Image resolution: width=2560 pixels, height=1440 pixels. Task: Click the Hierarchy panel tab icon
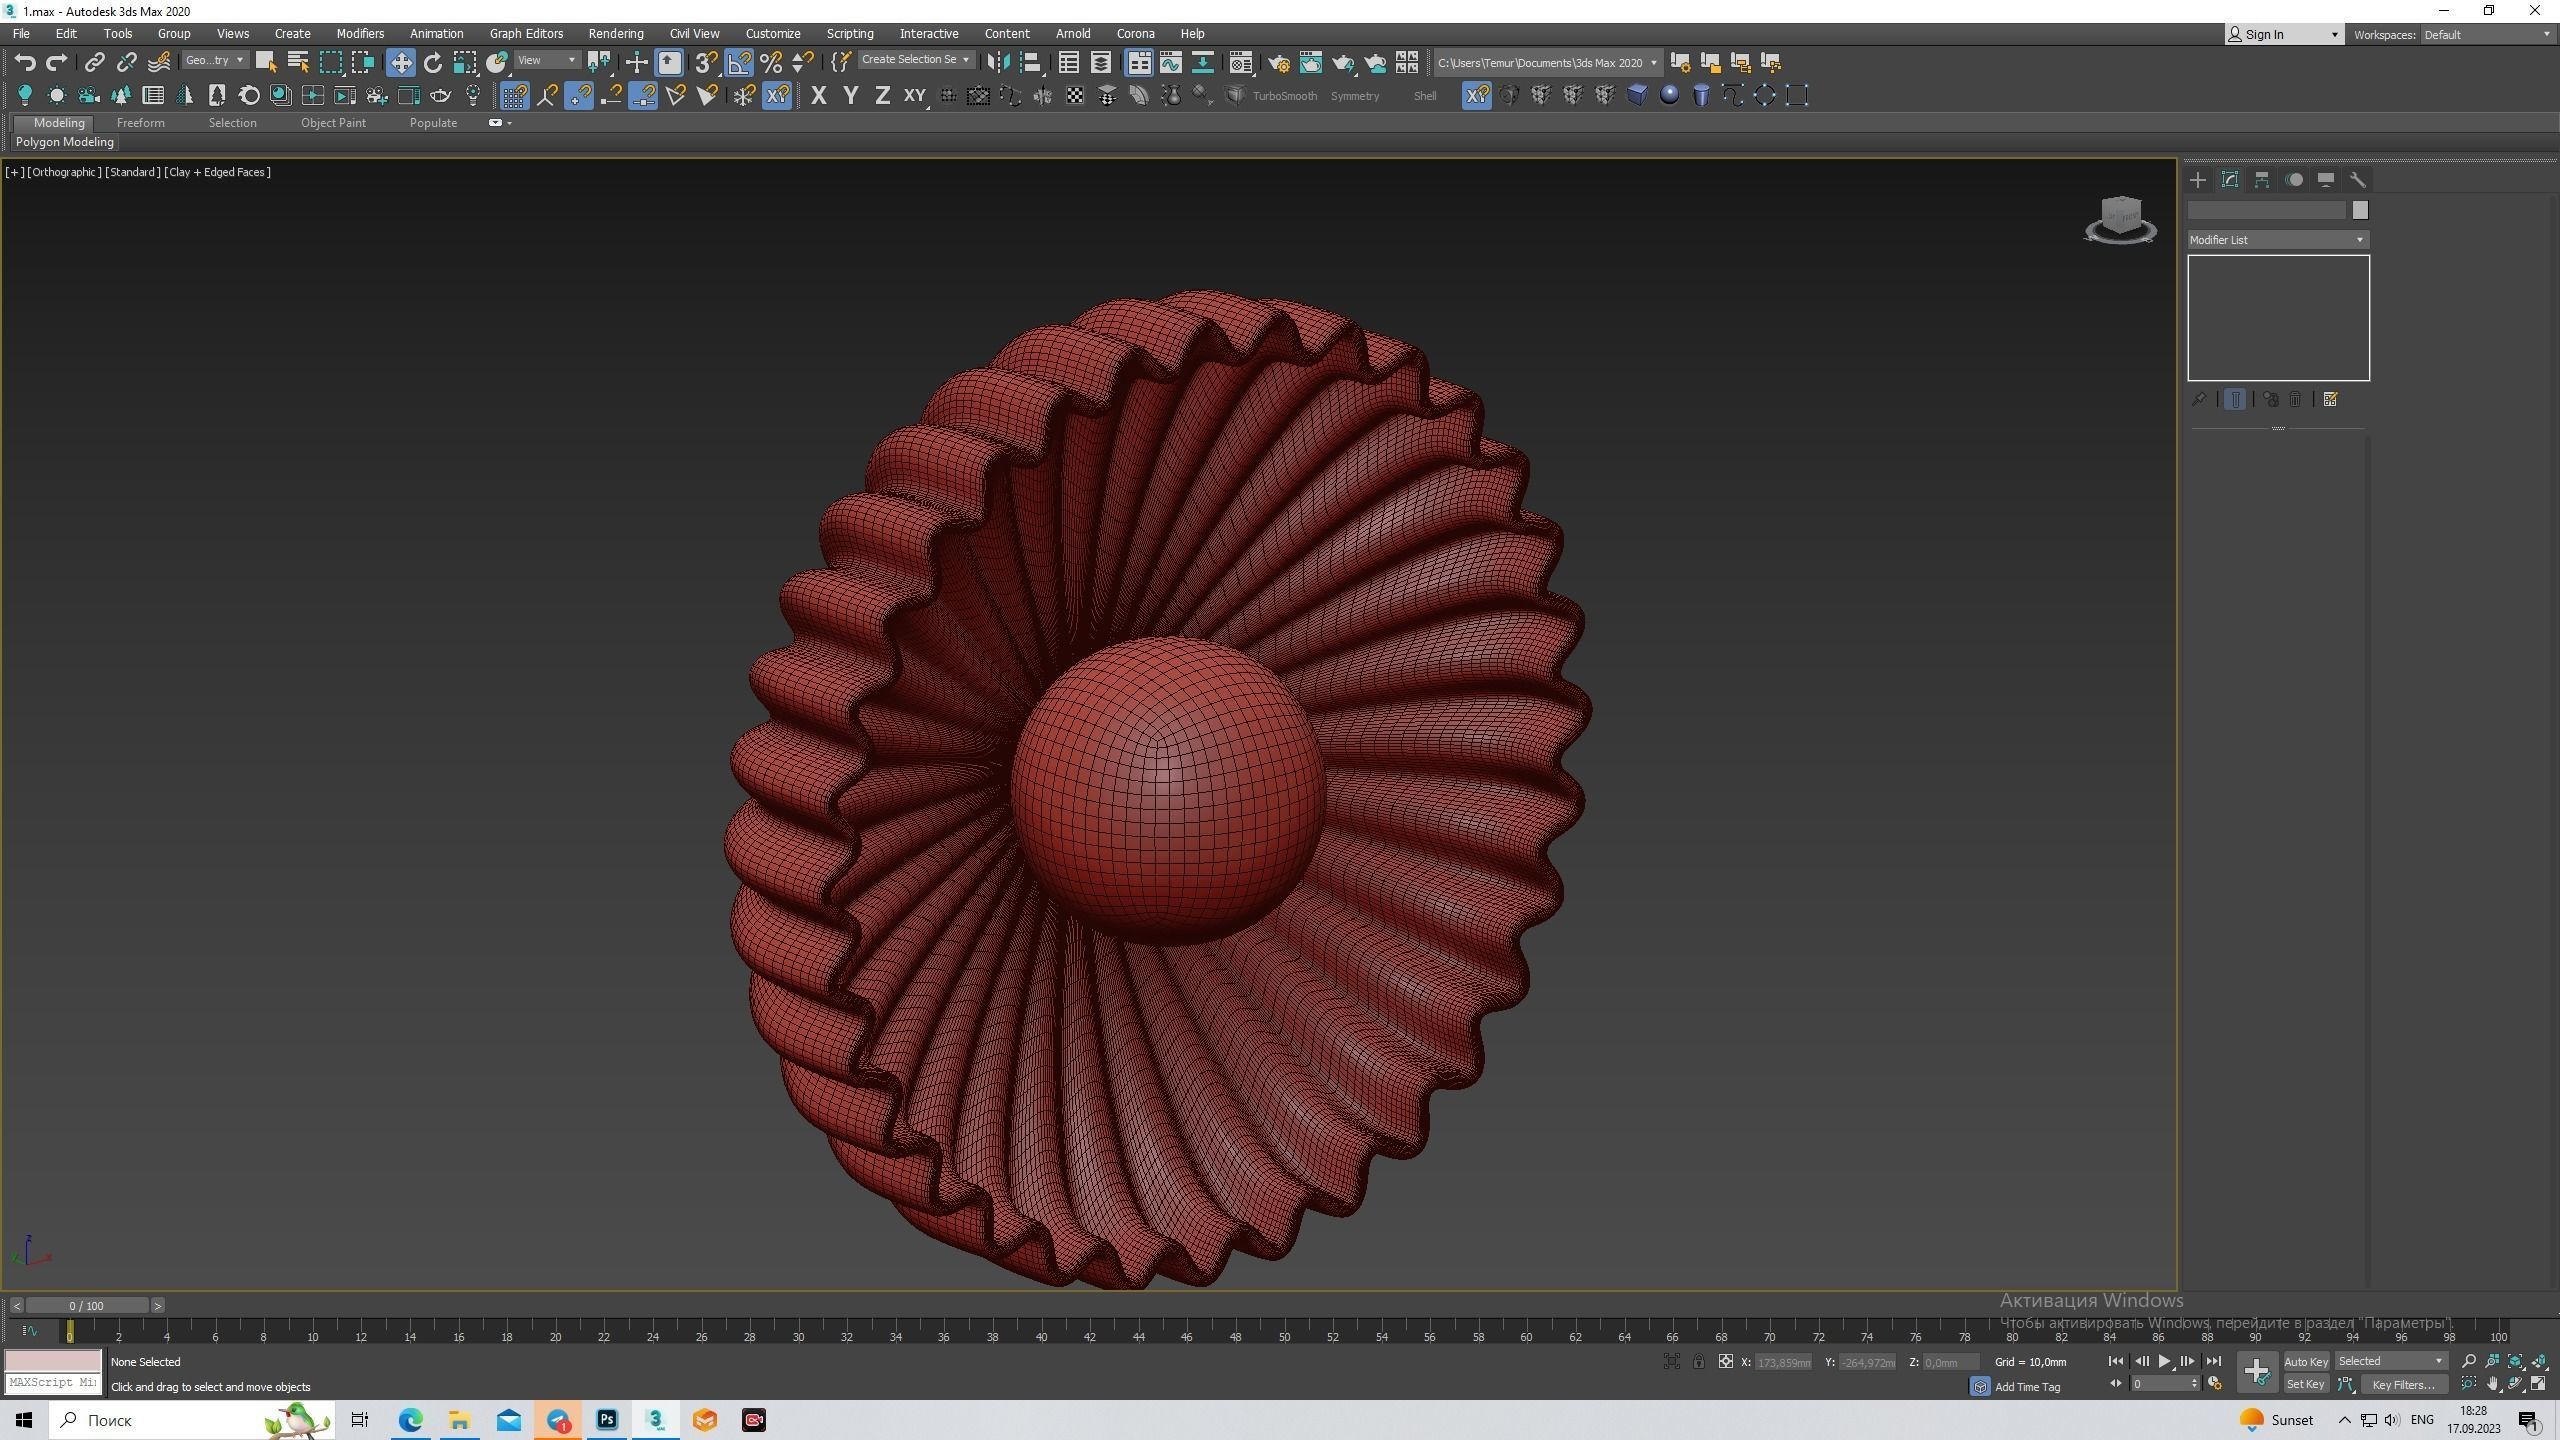(2262, 180)
